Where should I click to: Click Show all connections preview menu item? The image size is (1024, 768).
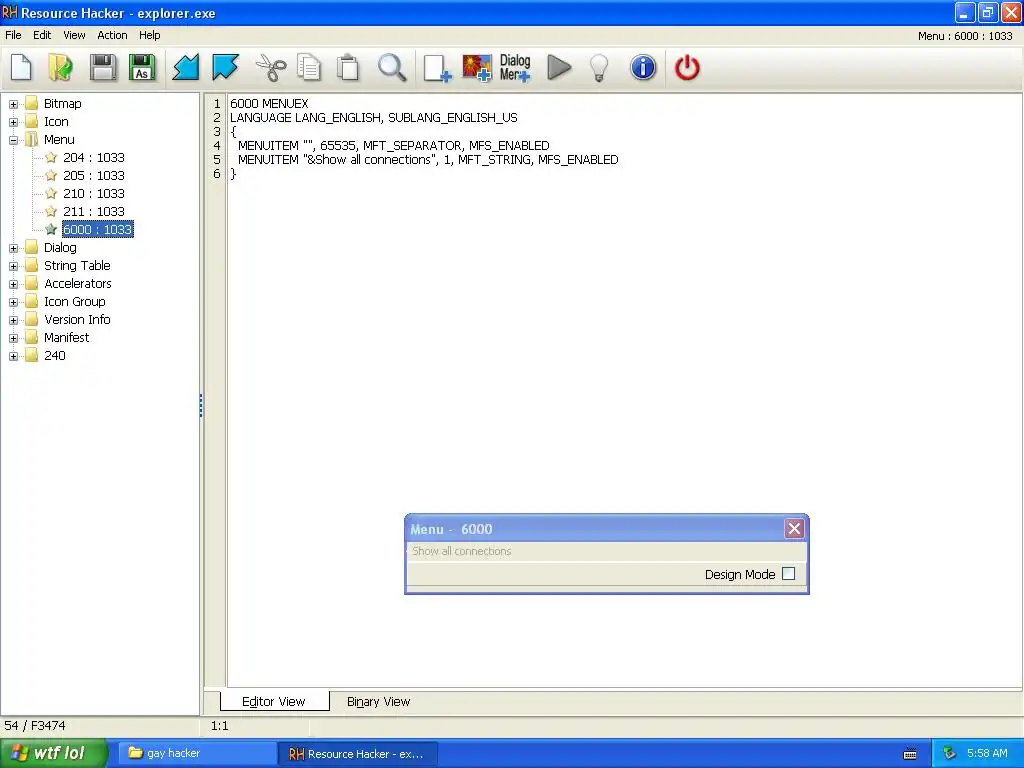click(462, 551)
